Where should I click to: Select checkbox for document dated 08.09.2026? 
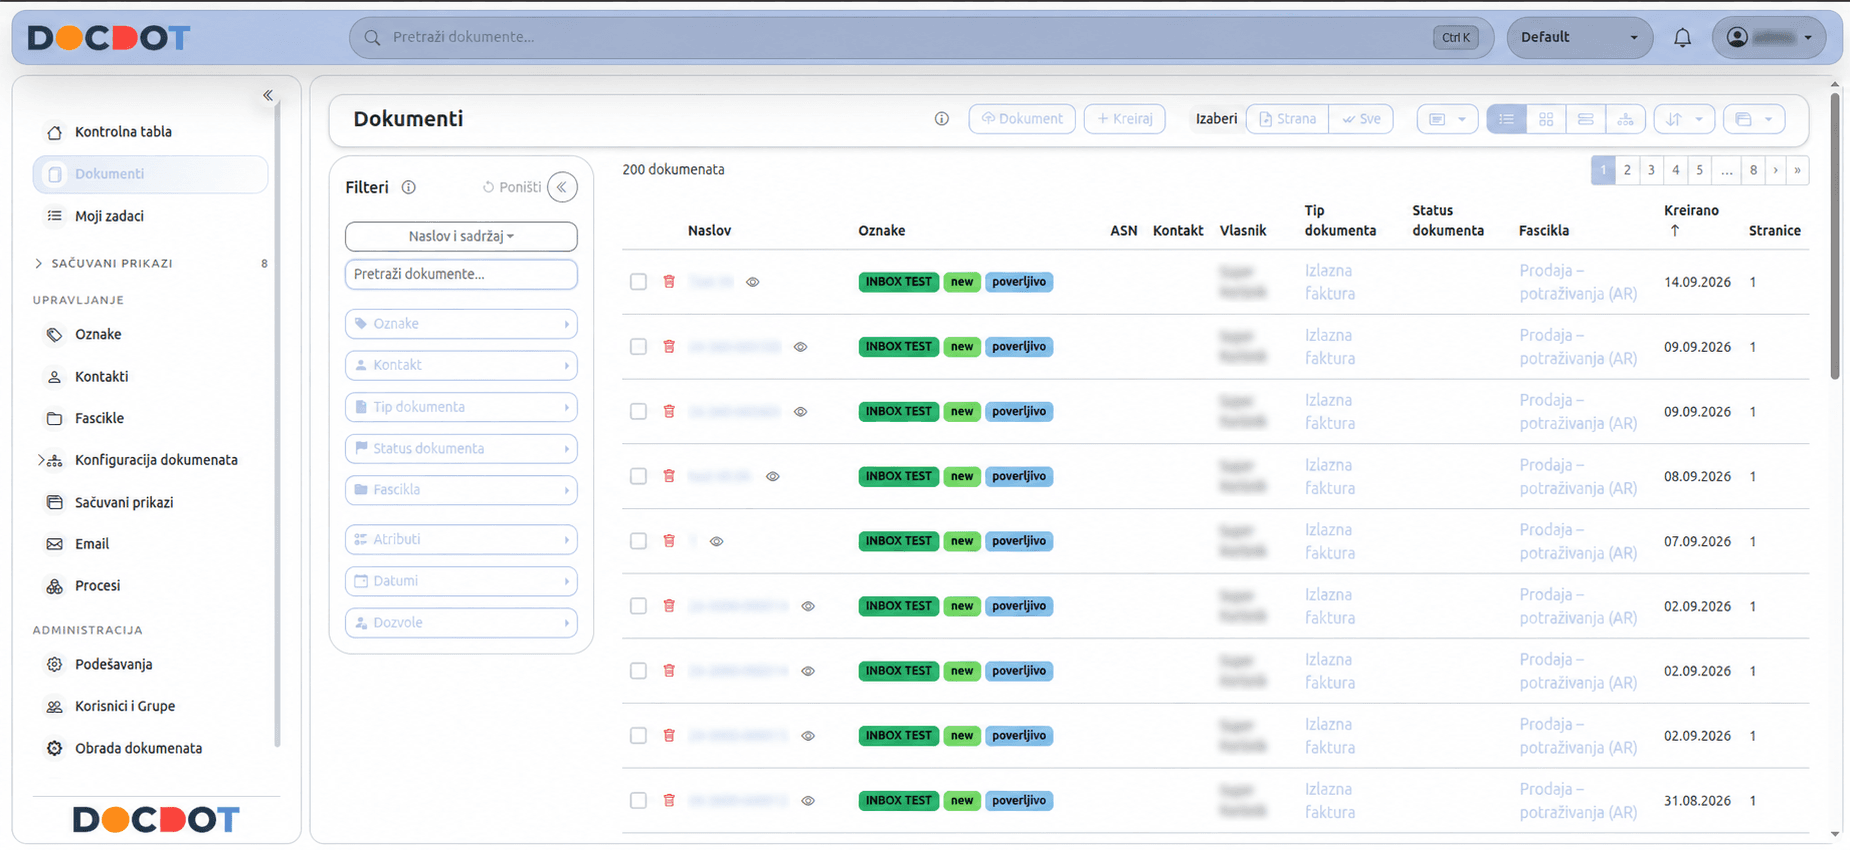click(638, 477)
